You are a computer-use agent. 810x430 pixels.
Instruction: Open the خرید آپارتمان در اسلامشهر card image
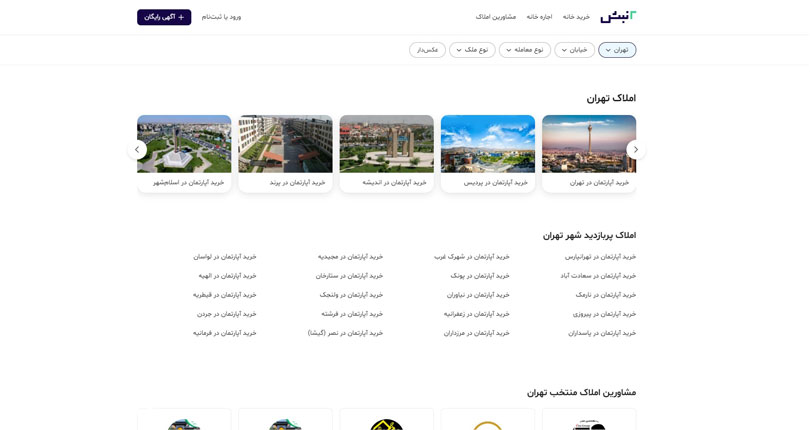pos(184,144)
